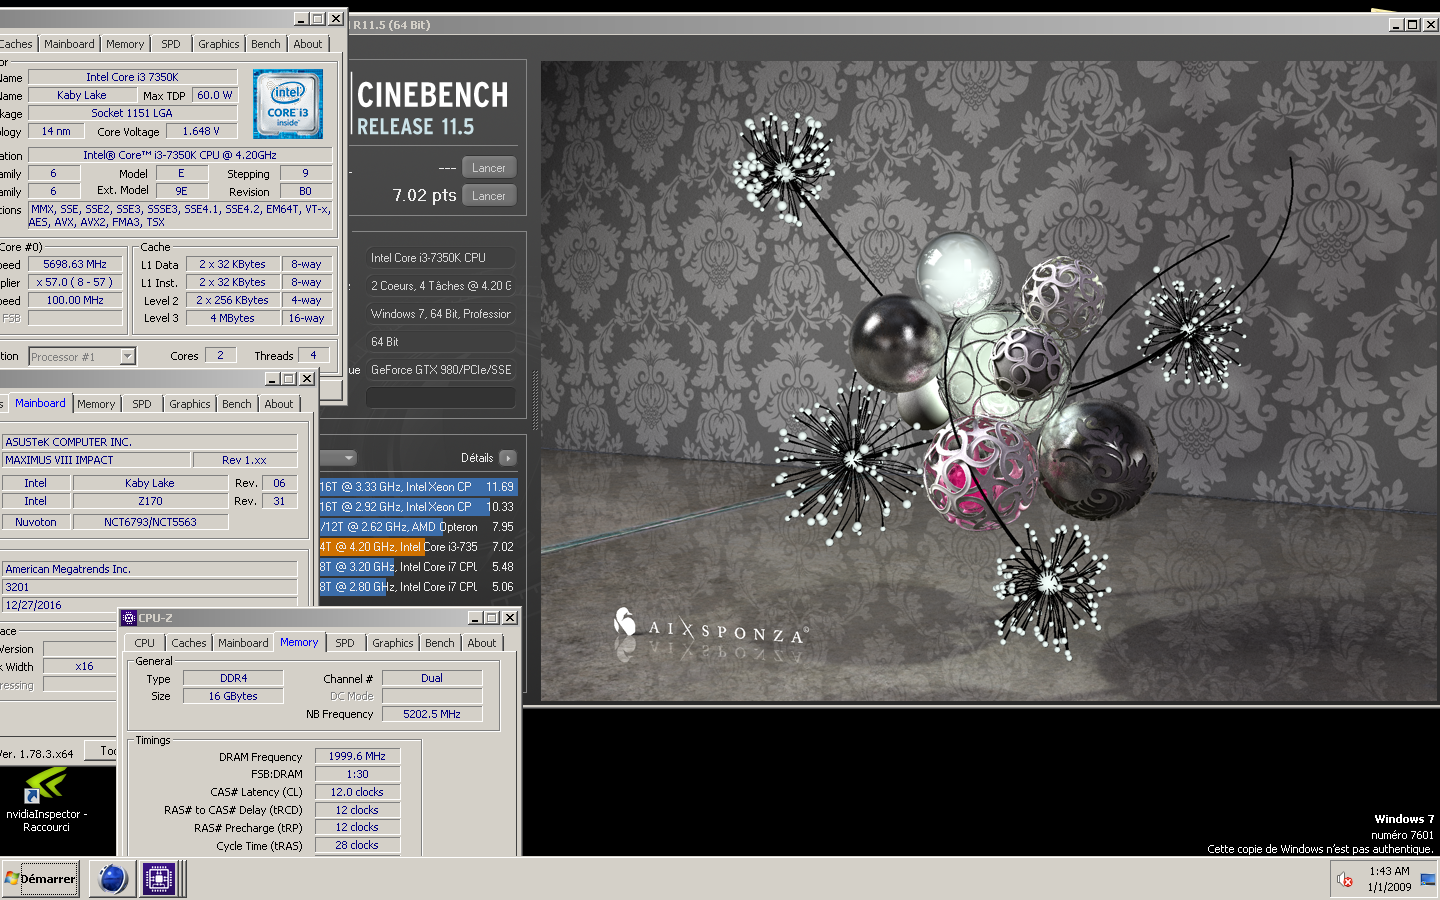Open About tab in the top CPU-Z window

click(x=308, y=44)
